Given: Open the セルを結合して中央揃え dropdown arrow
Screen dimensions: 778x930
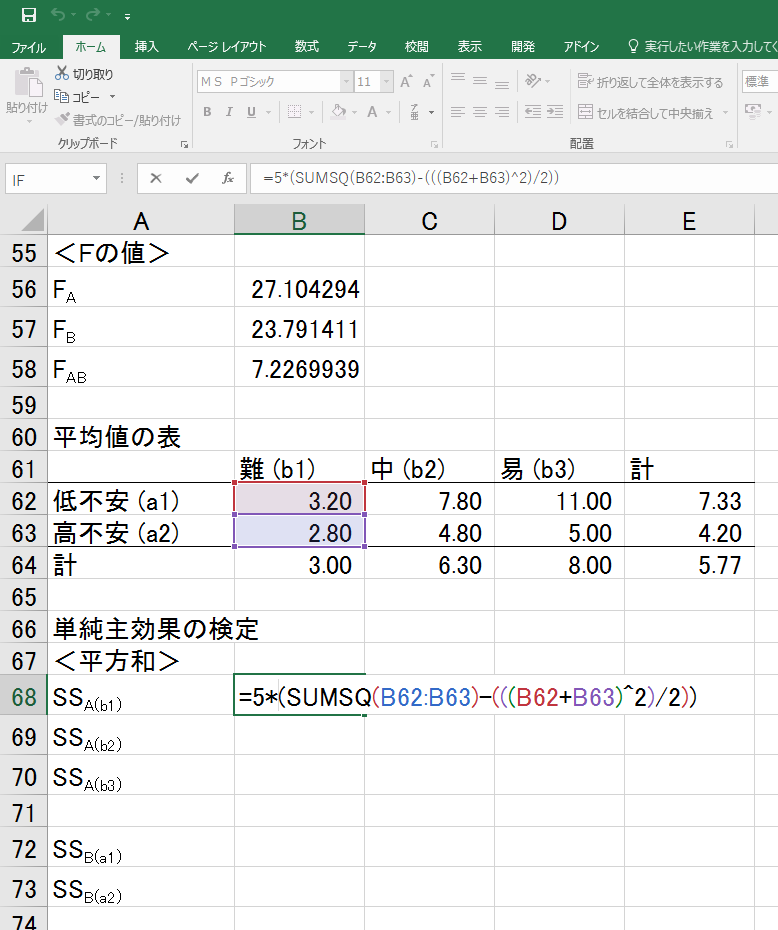Looking at the screenshot, I should point(725,113).
